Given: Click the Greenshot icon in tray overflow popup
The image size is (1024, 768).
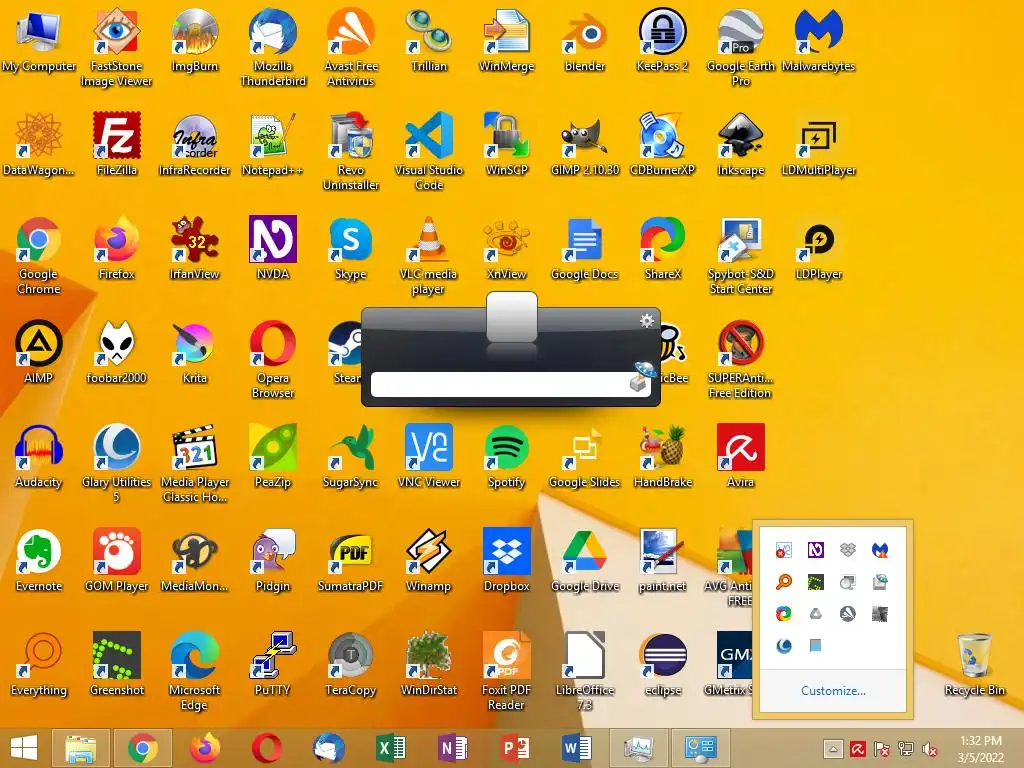Looking at the screenshot, I should point(816,581).
